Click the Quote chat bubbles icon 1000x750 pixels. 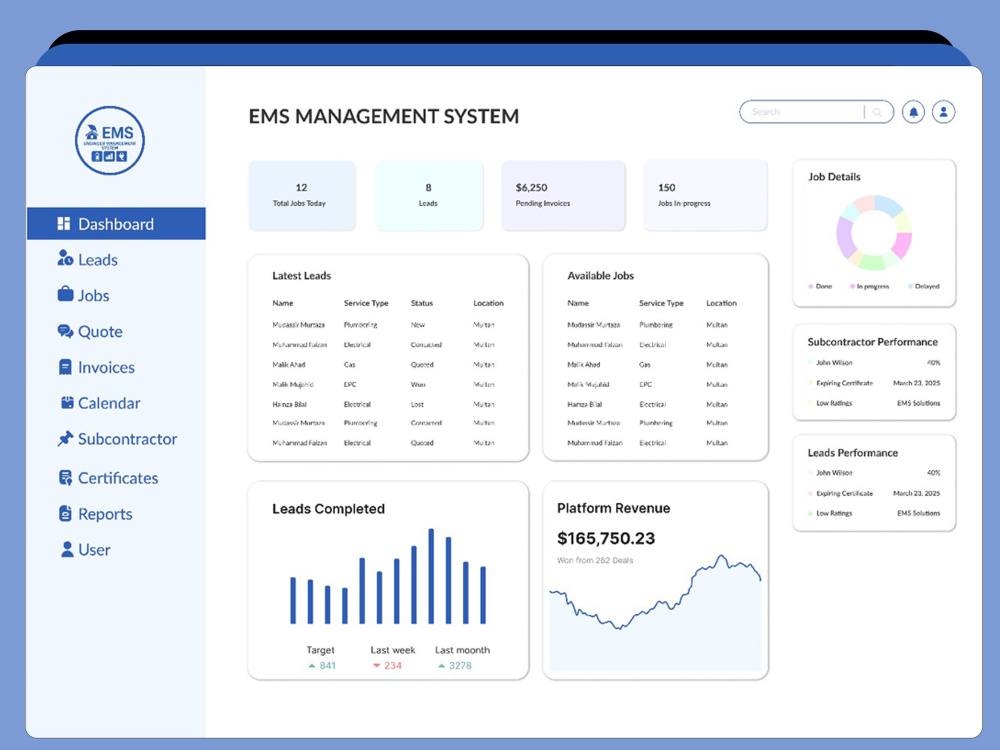pyautogui.click(x=65, y=331)
